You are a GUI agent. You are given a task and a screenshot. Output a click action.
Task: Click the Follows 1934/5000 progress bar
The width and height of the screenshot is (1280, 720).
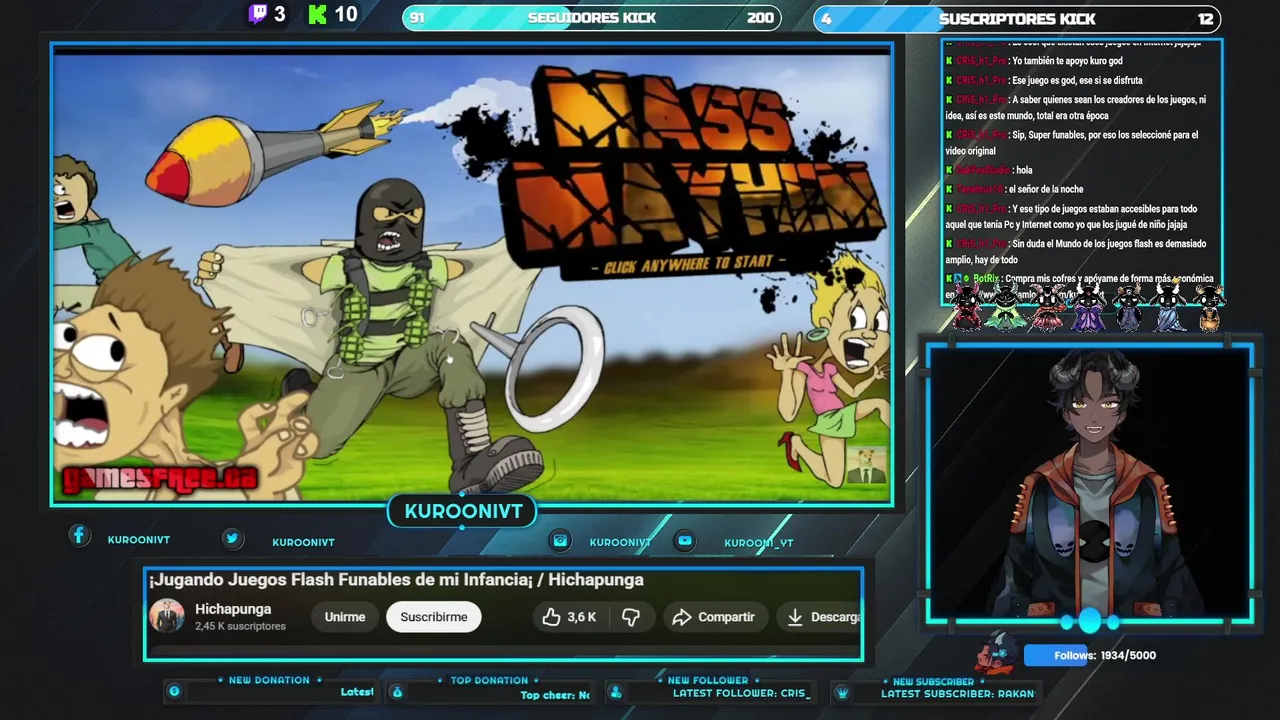tap(1090, 655)
